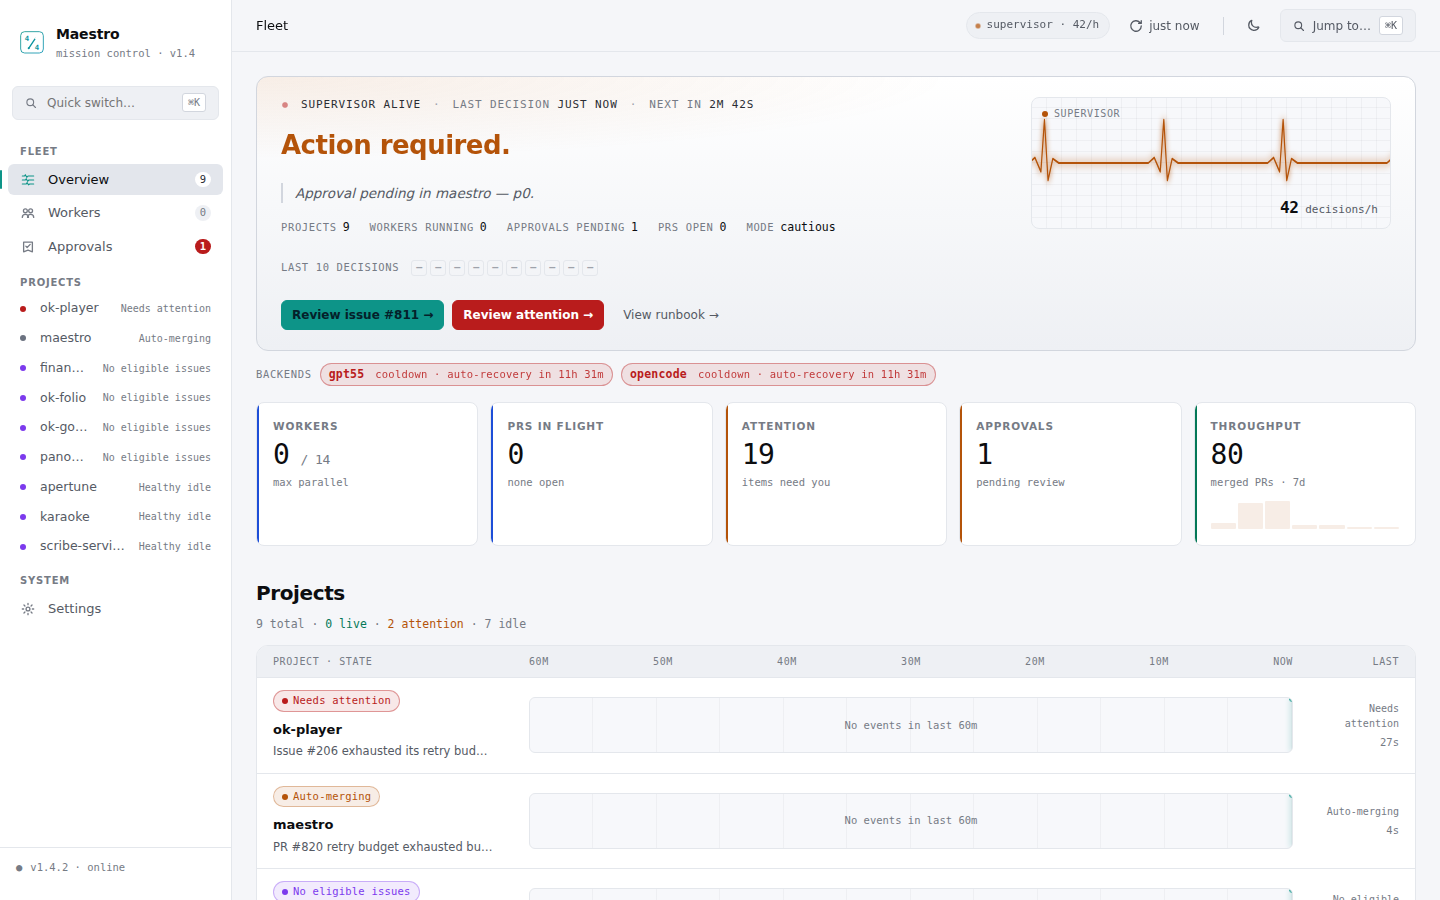Click the Workers count badge 0
The width and height of the screenshot is (1440, 900).
click(x=203, y=213)
